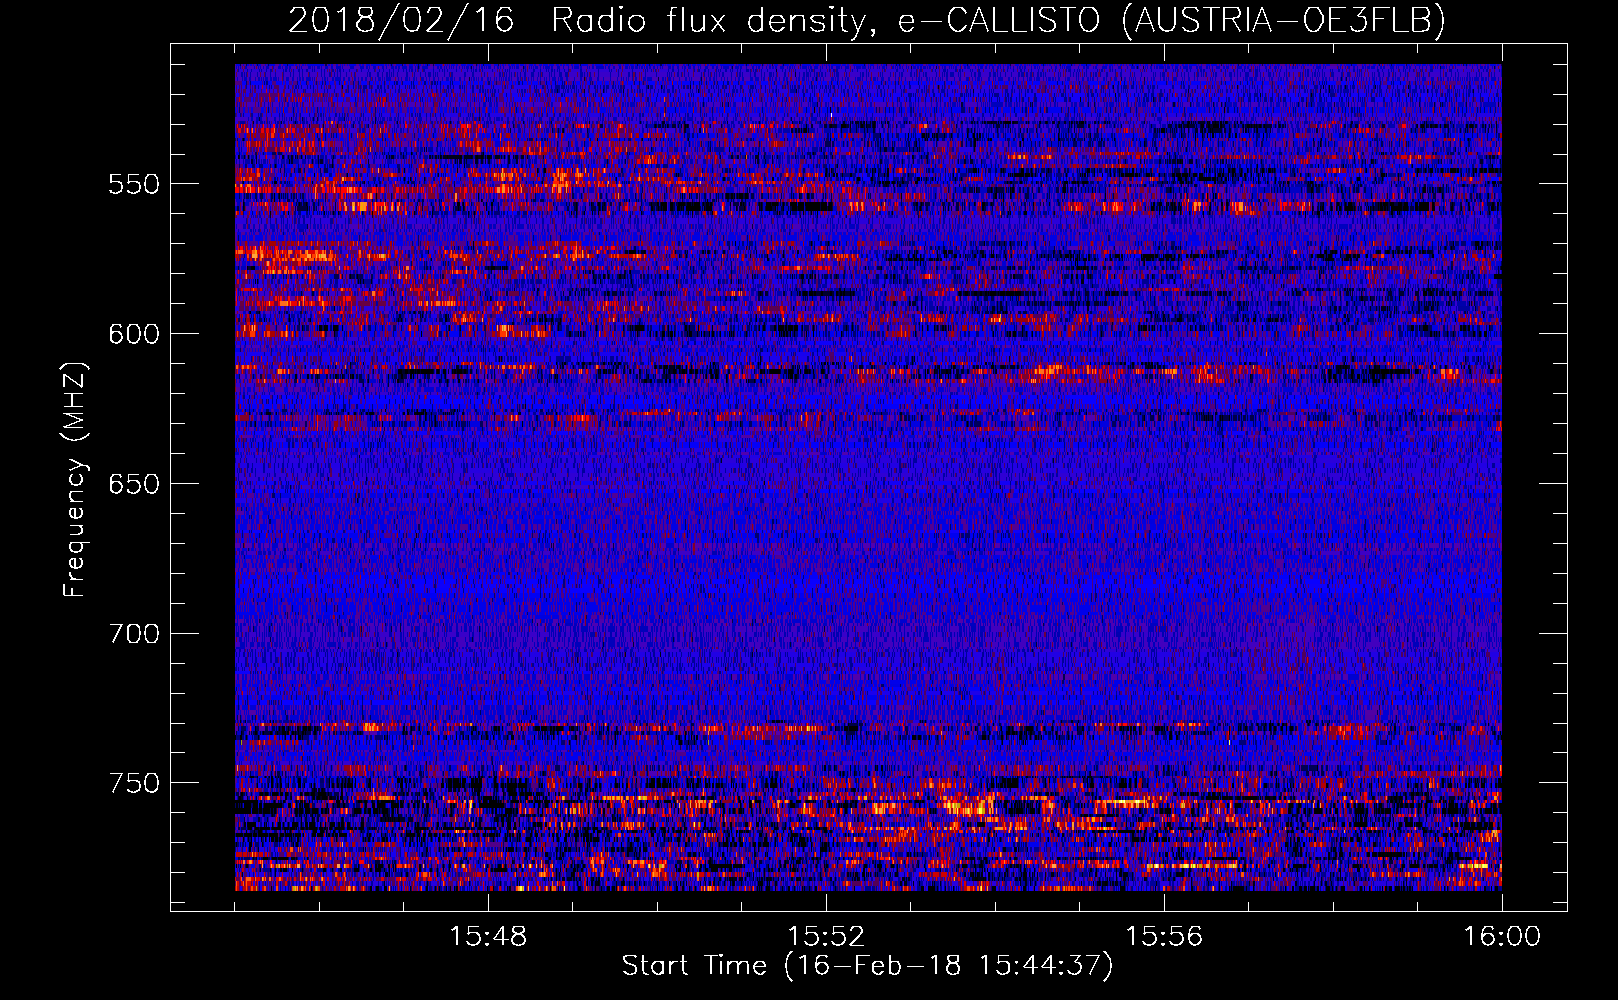Image resolution: width=1618 pixels, height=1000 pixels.
Task: Click the 750 frequency tick label
Action: pos(134,783)
